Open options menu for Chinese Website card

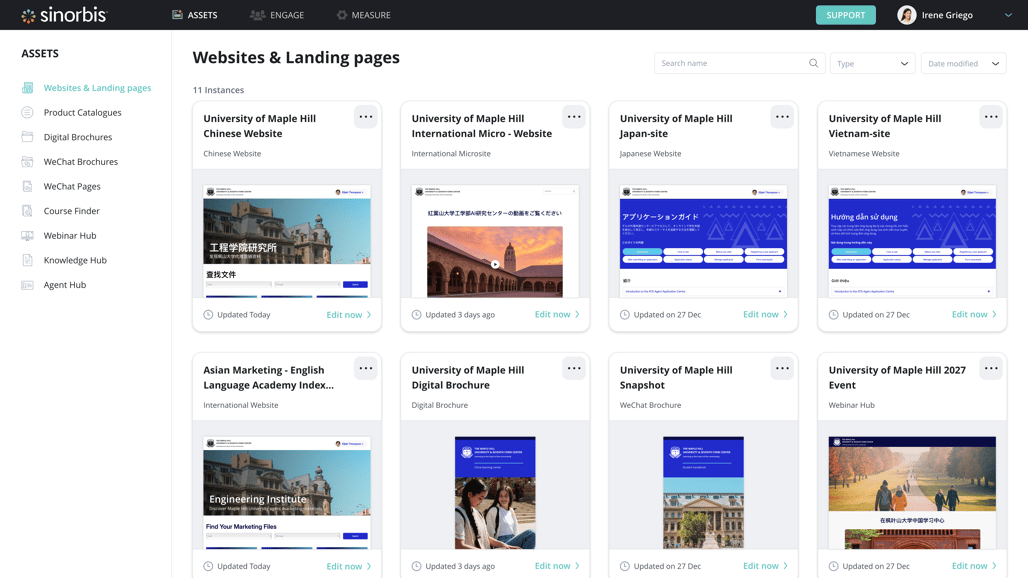(x=366, y=117)
